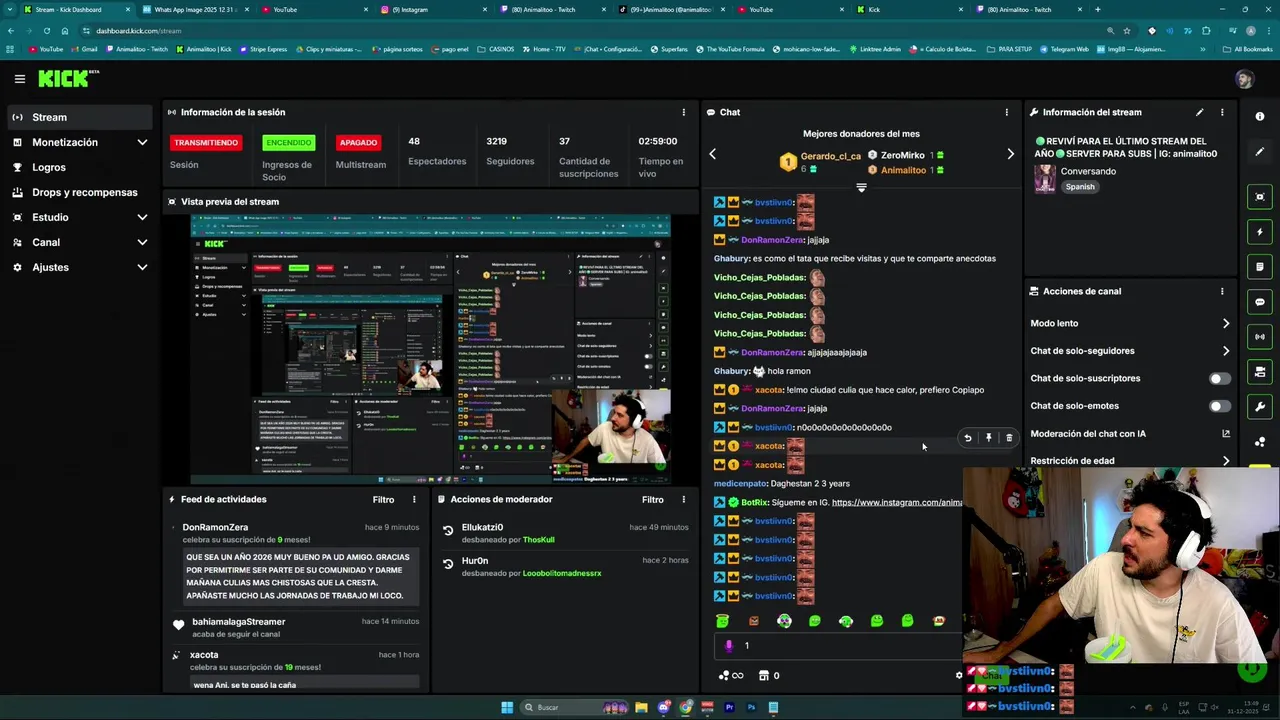Click the Spanish language tag

point(1080,187)
